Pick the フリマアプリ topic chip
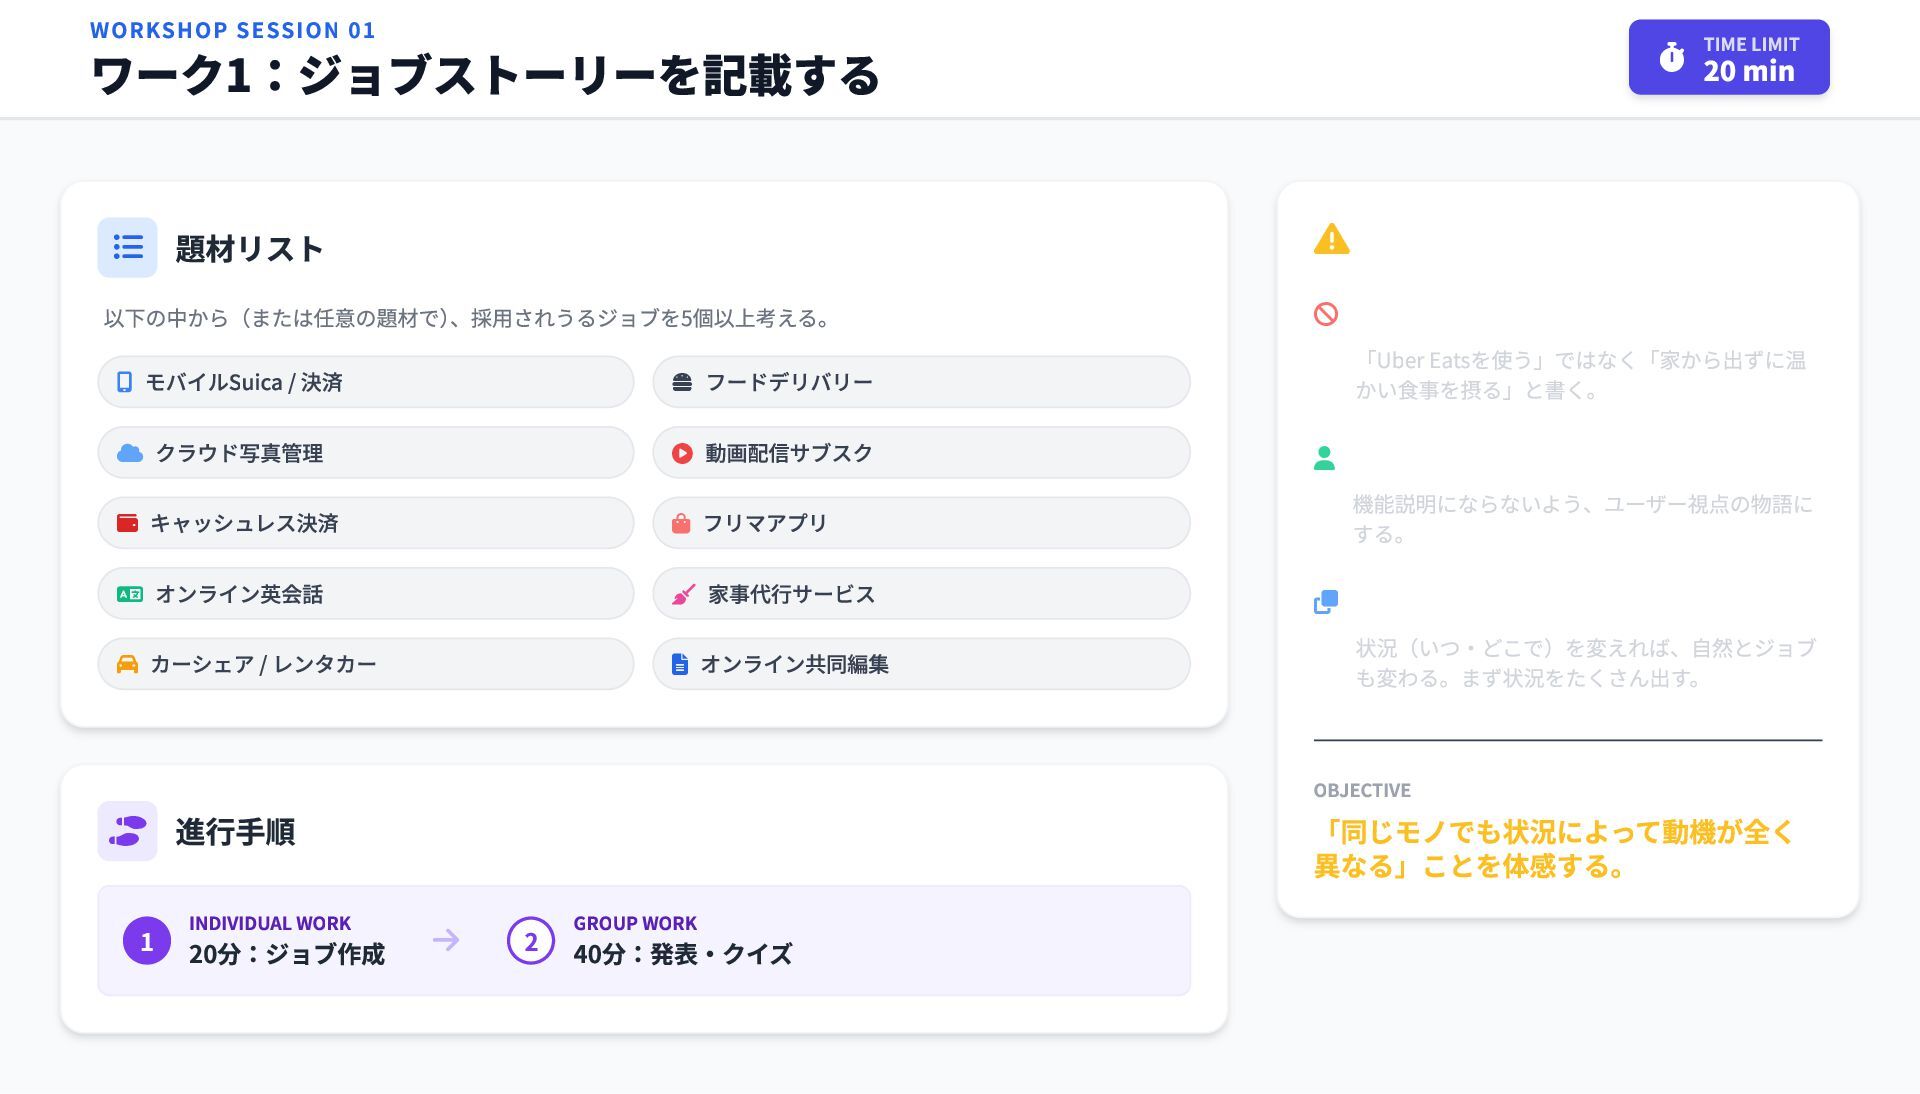 (x=920, y=523)
